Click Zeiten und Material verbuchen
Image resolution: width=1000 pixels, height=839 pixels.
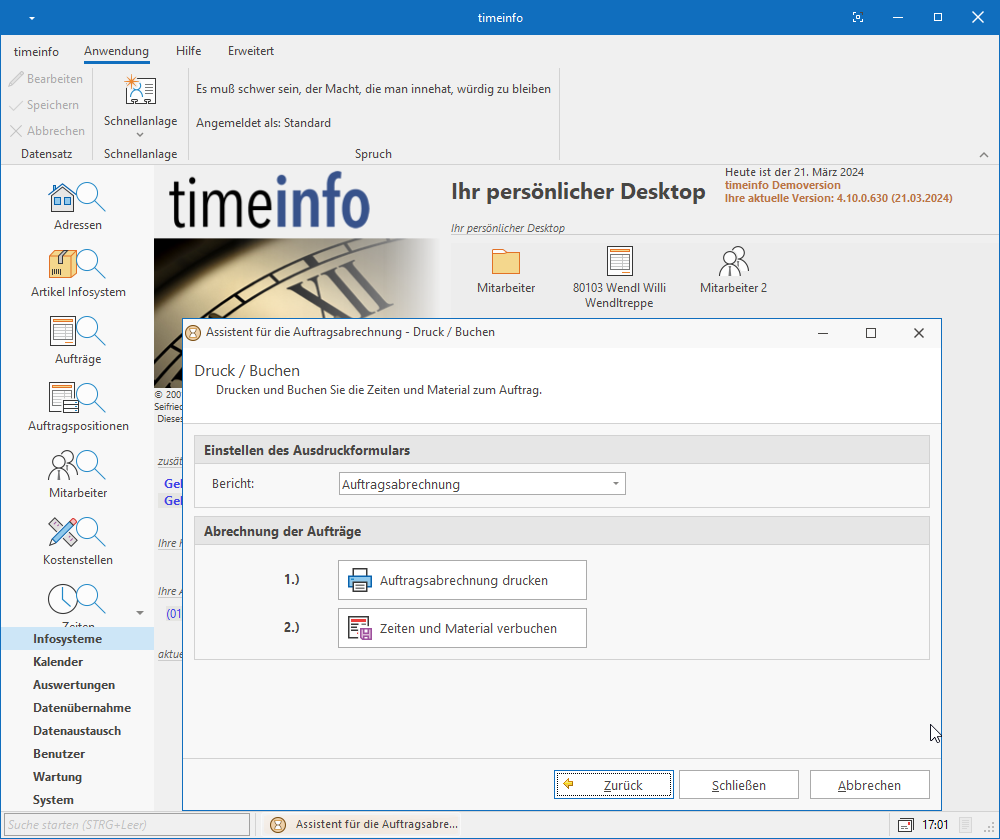tap(462, 628)
